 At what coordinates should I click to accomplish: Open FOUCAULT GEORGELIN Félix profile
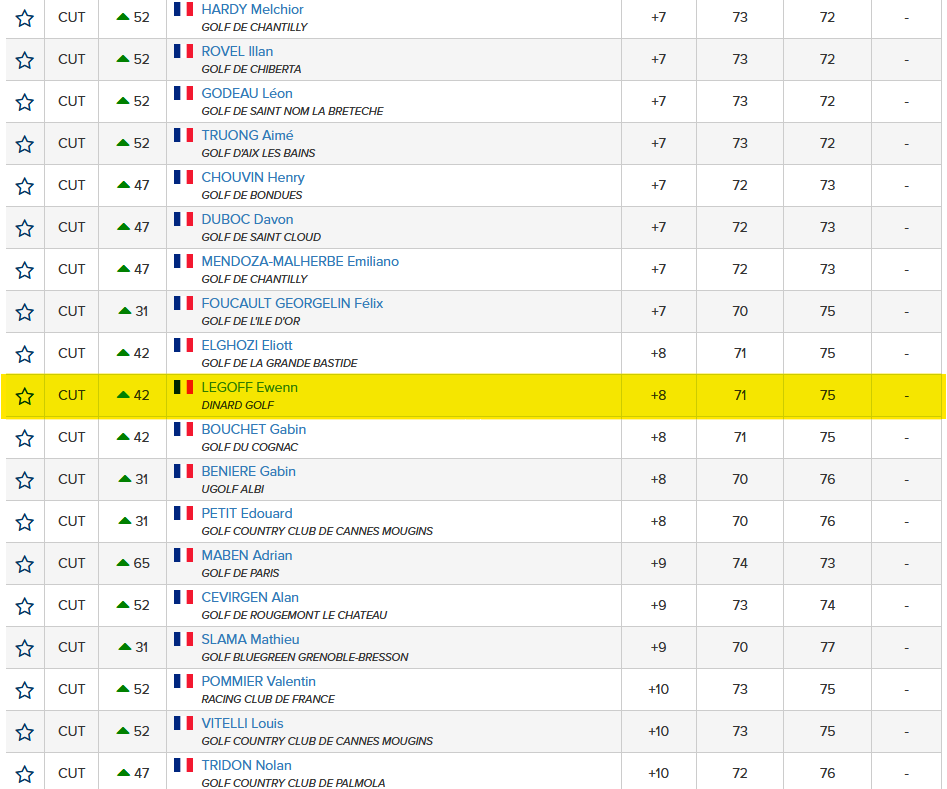pyautogui.click(x=292, y=303)
